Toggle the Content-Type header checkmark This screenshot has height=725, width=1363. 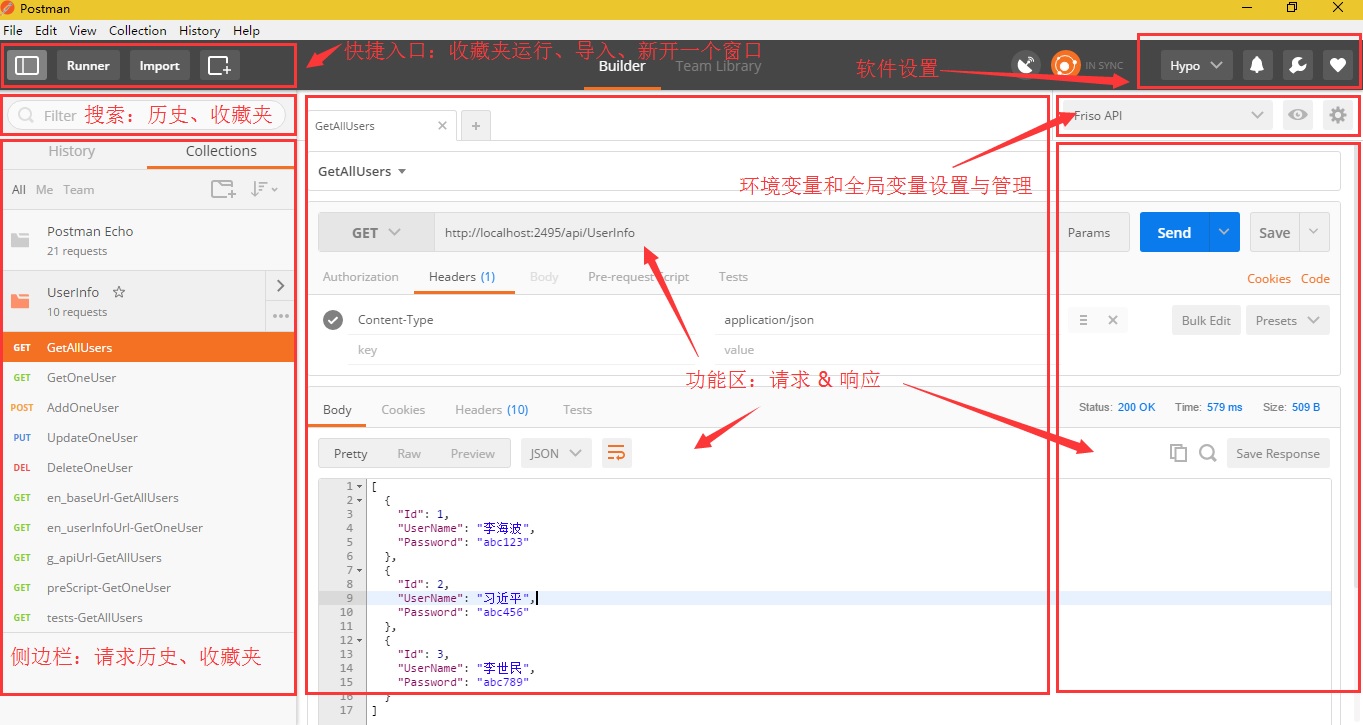point(333,320)
